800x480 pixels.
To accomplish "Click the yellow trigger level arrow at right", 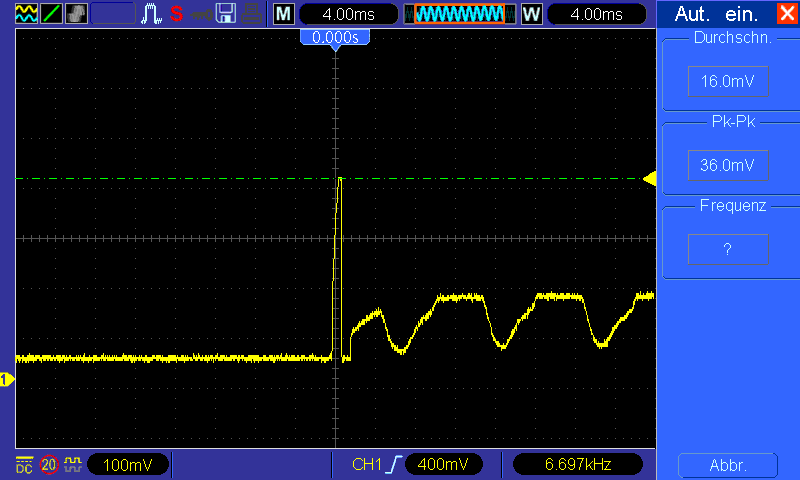I will pyautogui.click(x=649, y=179).
